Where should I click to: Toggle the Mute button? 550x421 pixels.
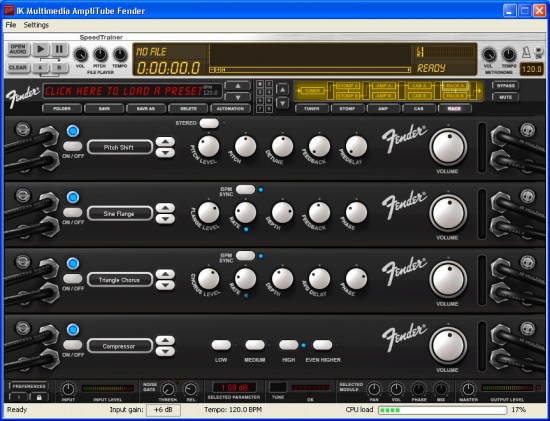pos(505,97)
